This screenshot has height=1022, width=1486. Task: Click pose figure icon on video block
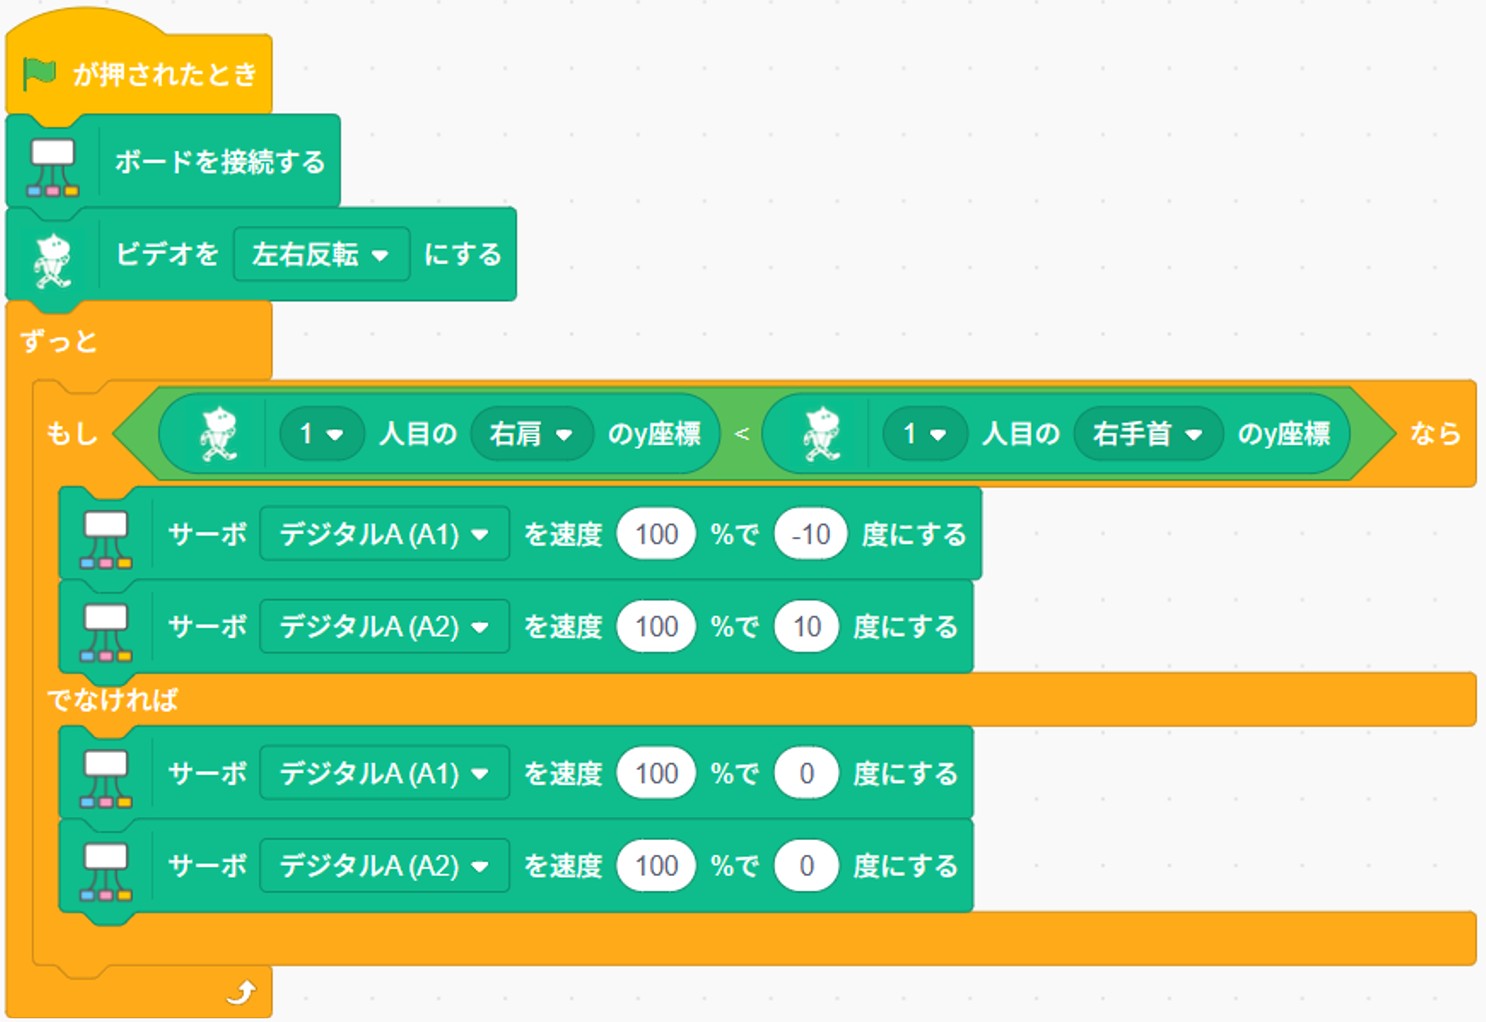pos(53,258)
